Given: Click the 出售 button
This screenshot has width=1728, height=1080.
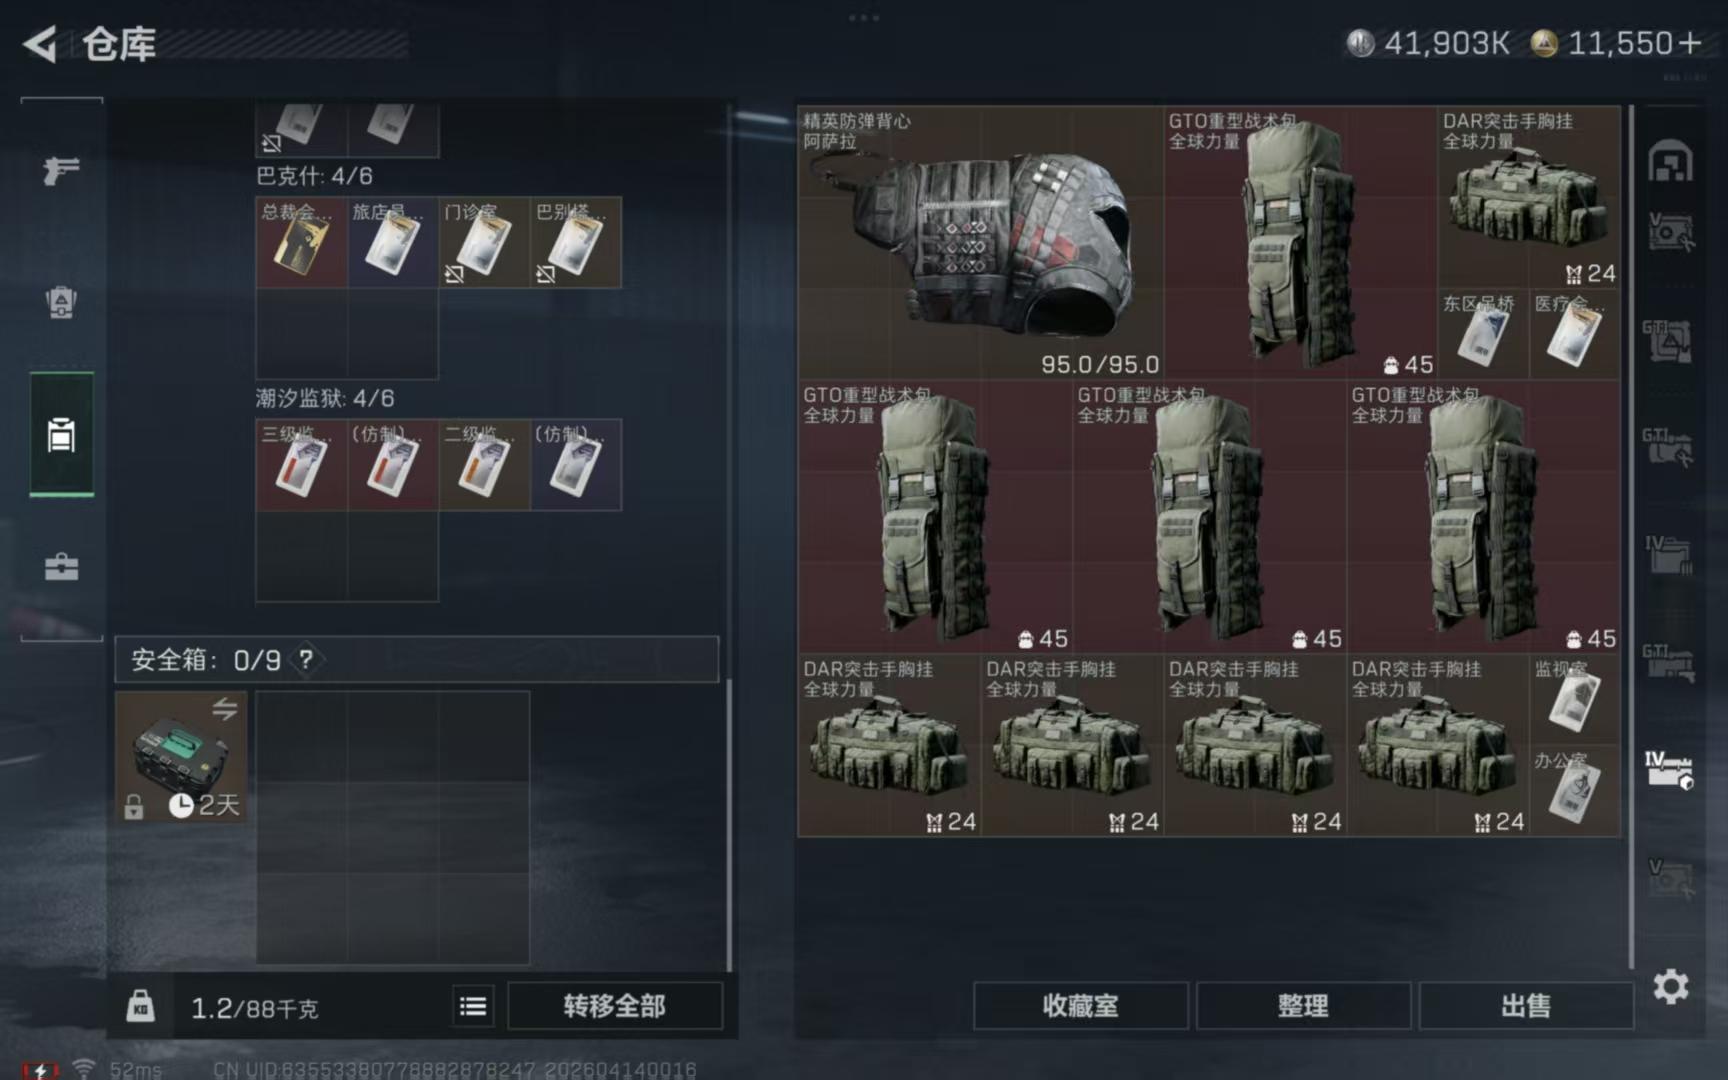Looking at the screenshot, I should (1525, 1006).
